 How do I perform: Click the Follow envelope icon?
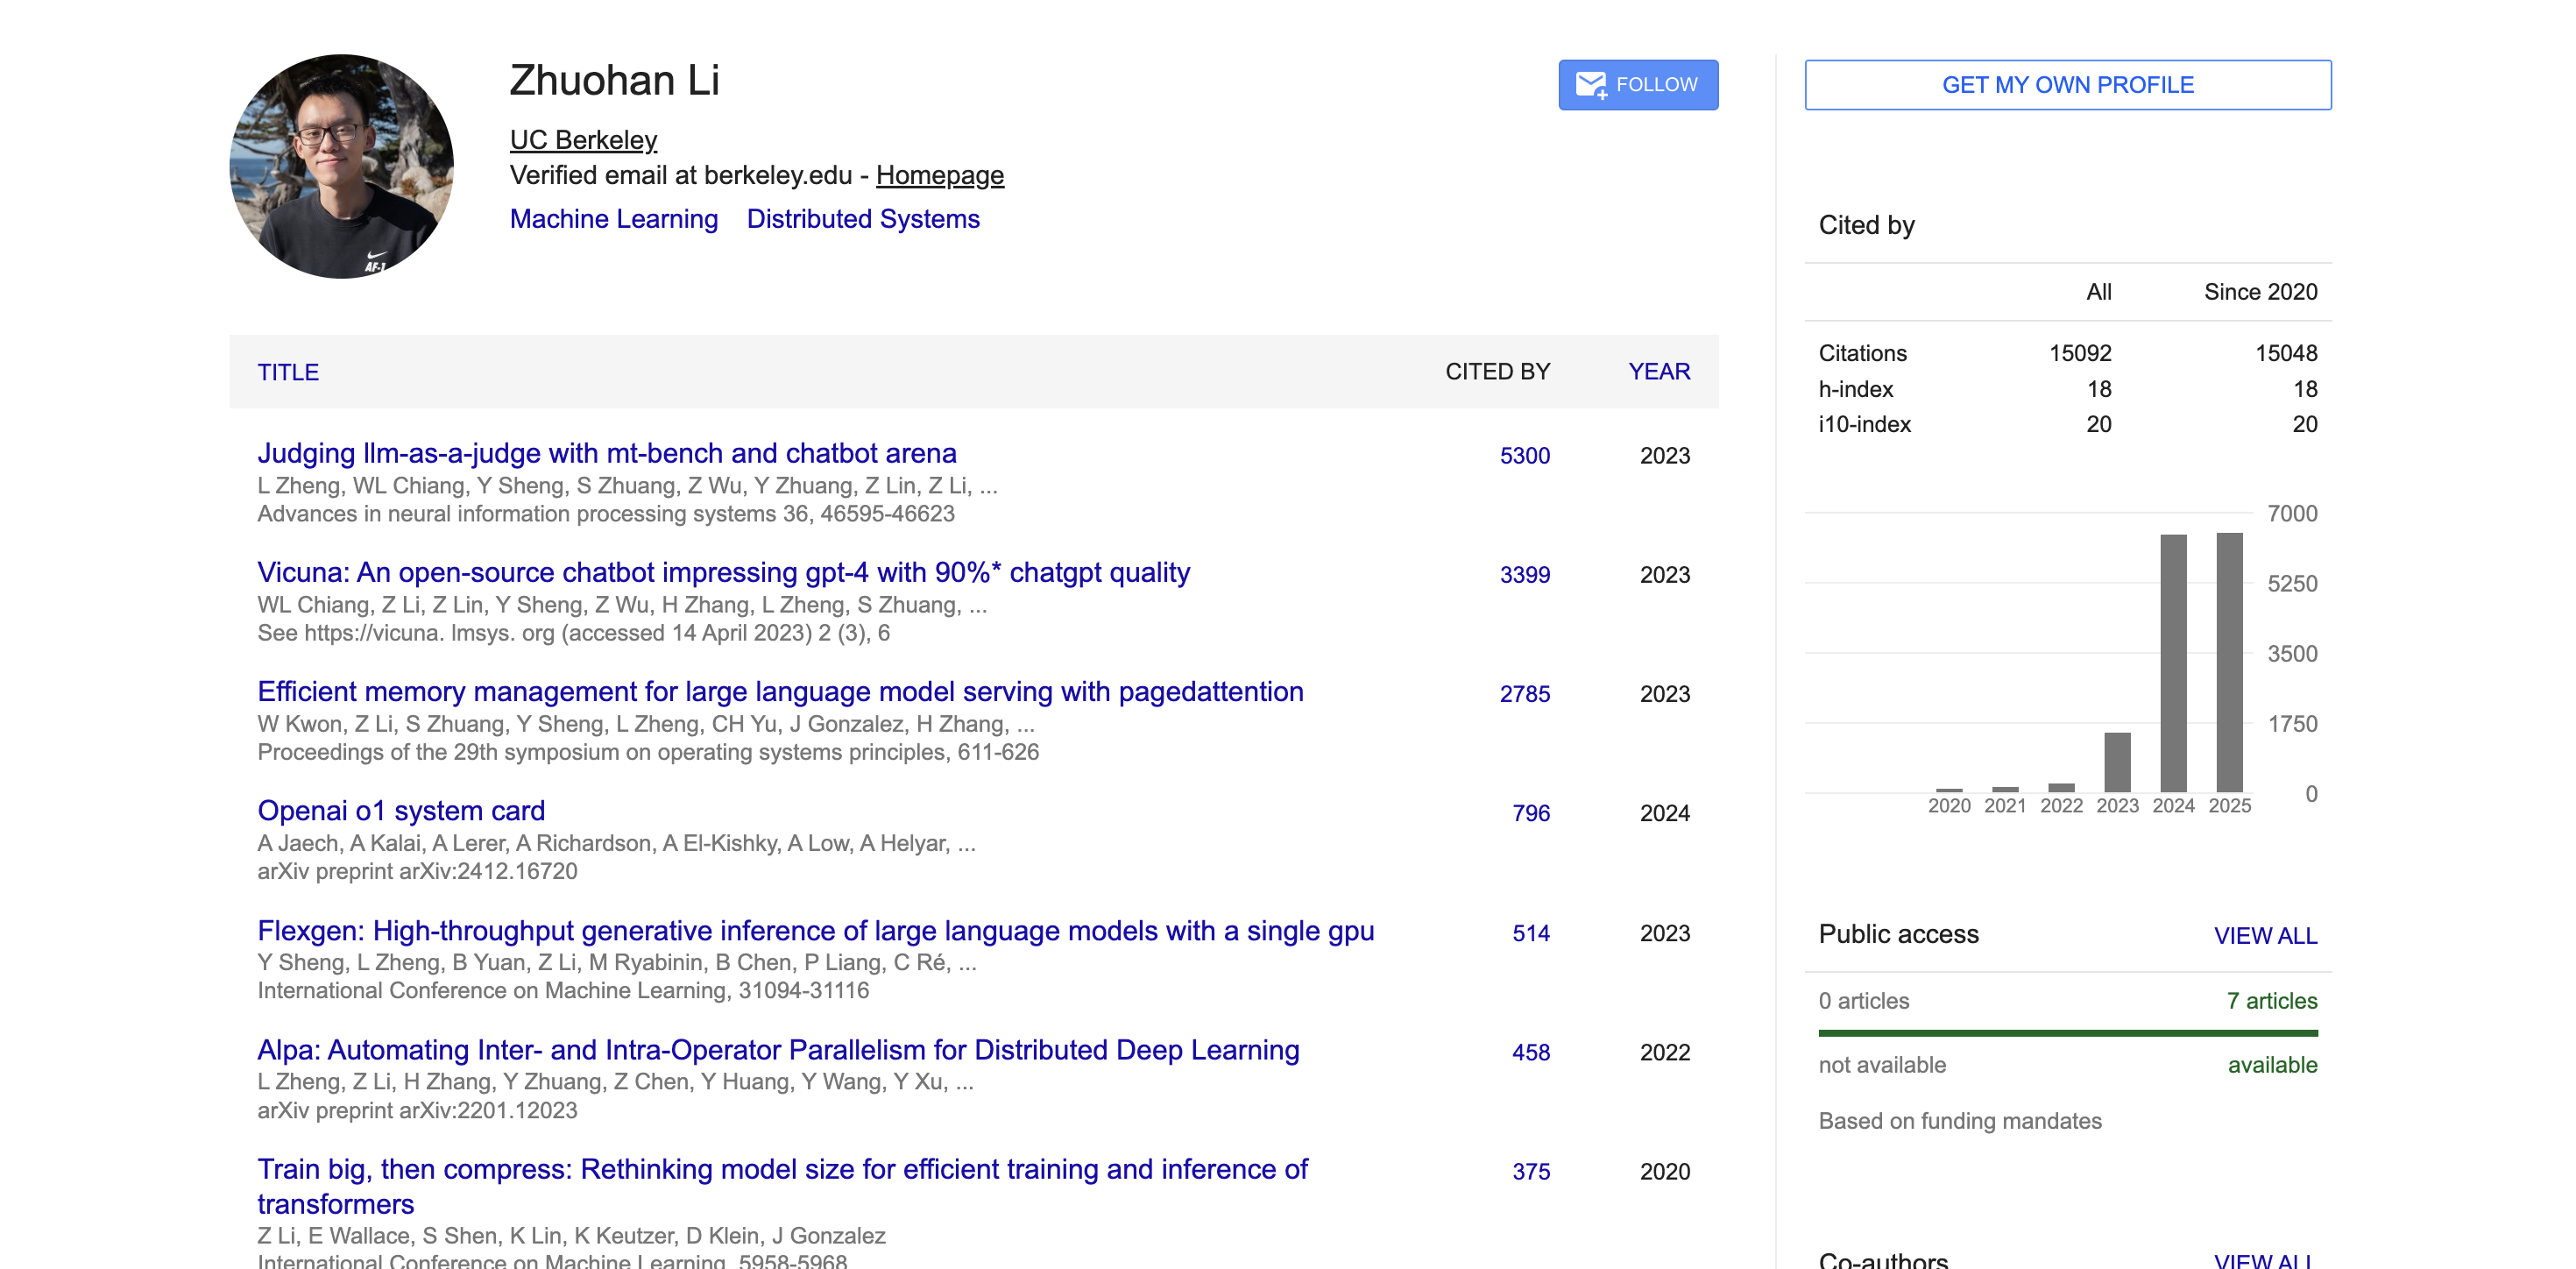(x=1590, y=85)
